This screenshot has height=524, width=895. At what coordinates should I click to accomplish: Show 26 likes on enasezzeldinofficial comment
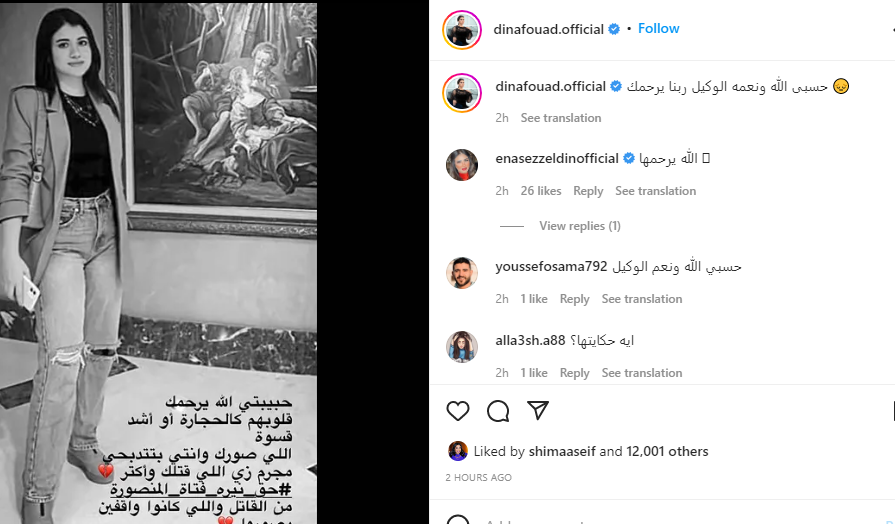[541, 191]
